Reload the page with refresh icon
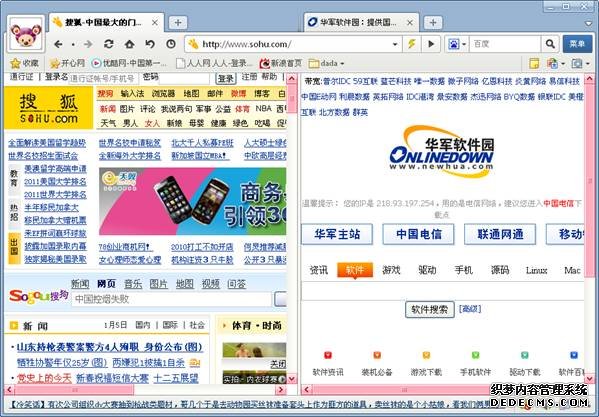The height and width of the screenshot is (417, 599). tap(109, 44)
